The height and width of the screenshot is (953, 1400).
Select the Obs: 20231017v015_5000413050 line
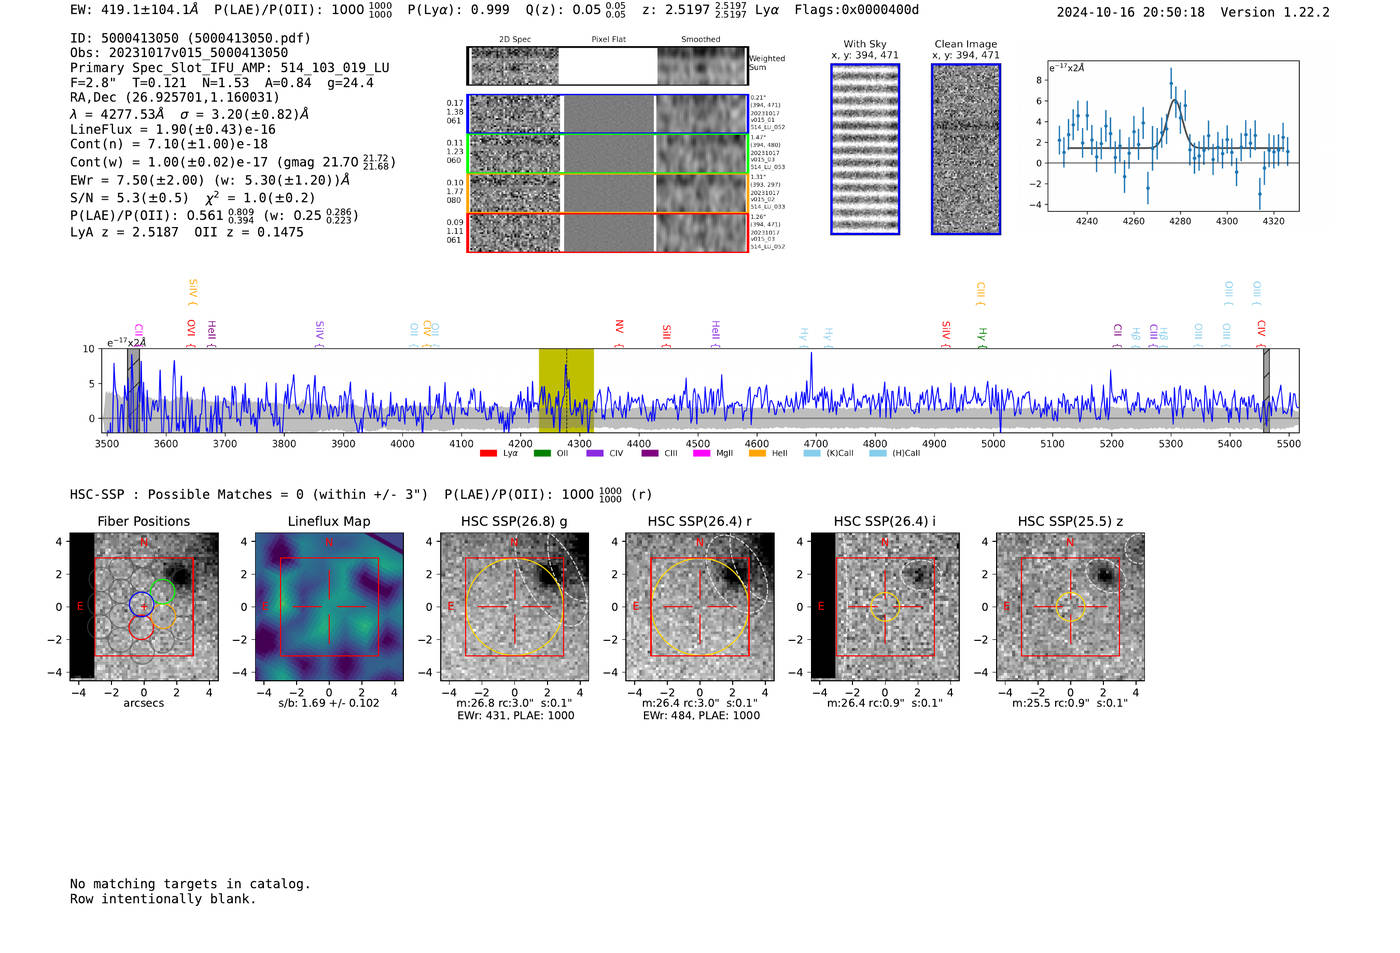[x=179, y=53]
